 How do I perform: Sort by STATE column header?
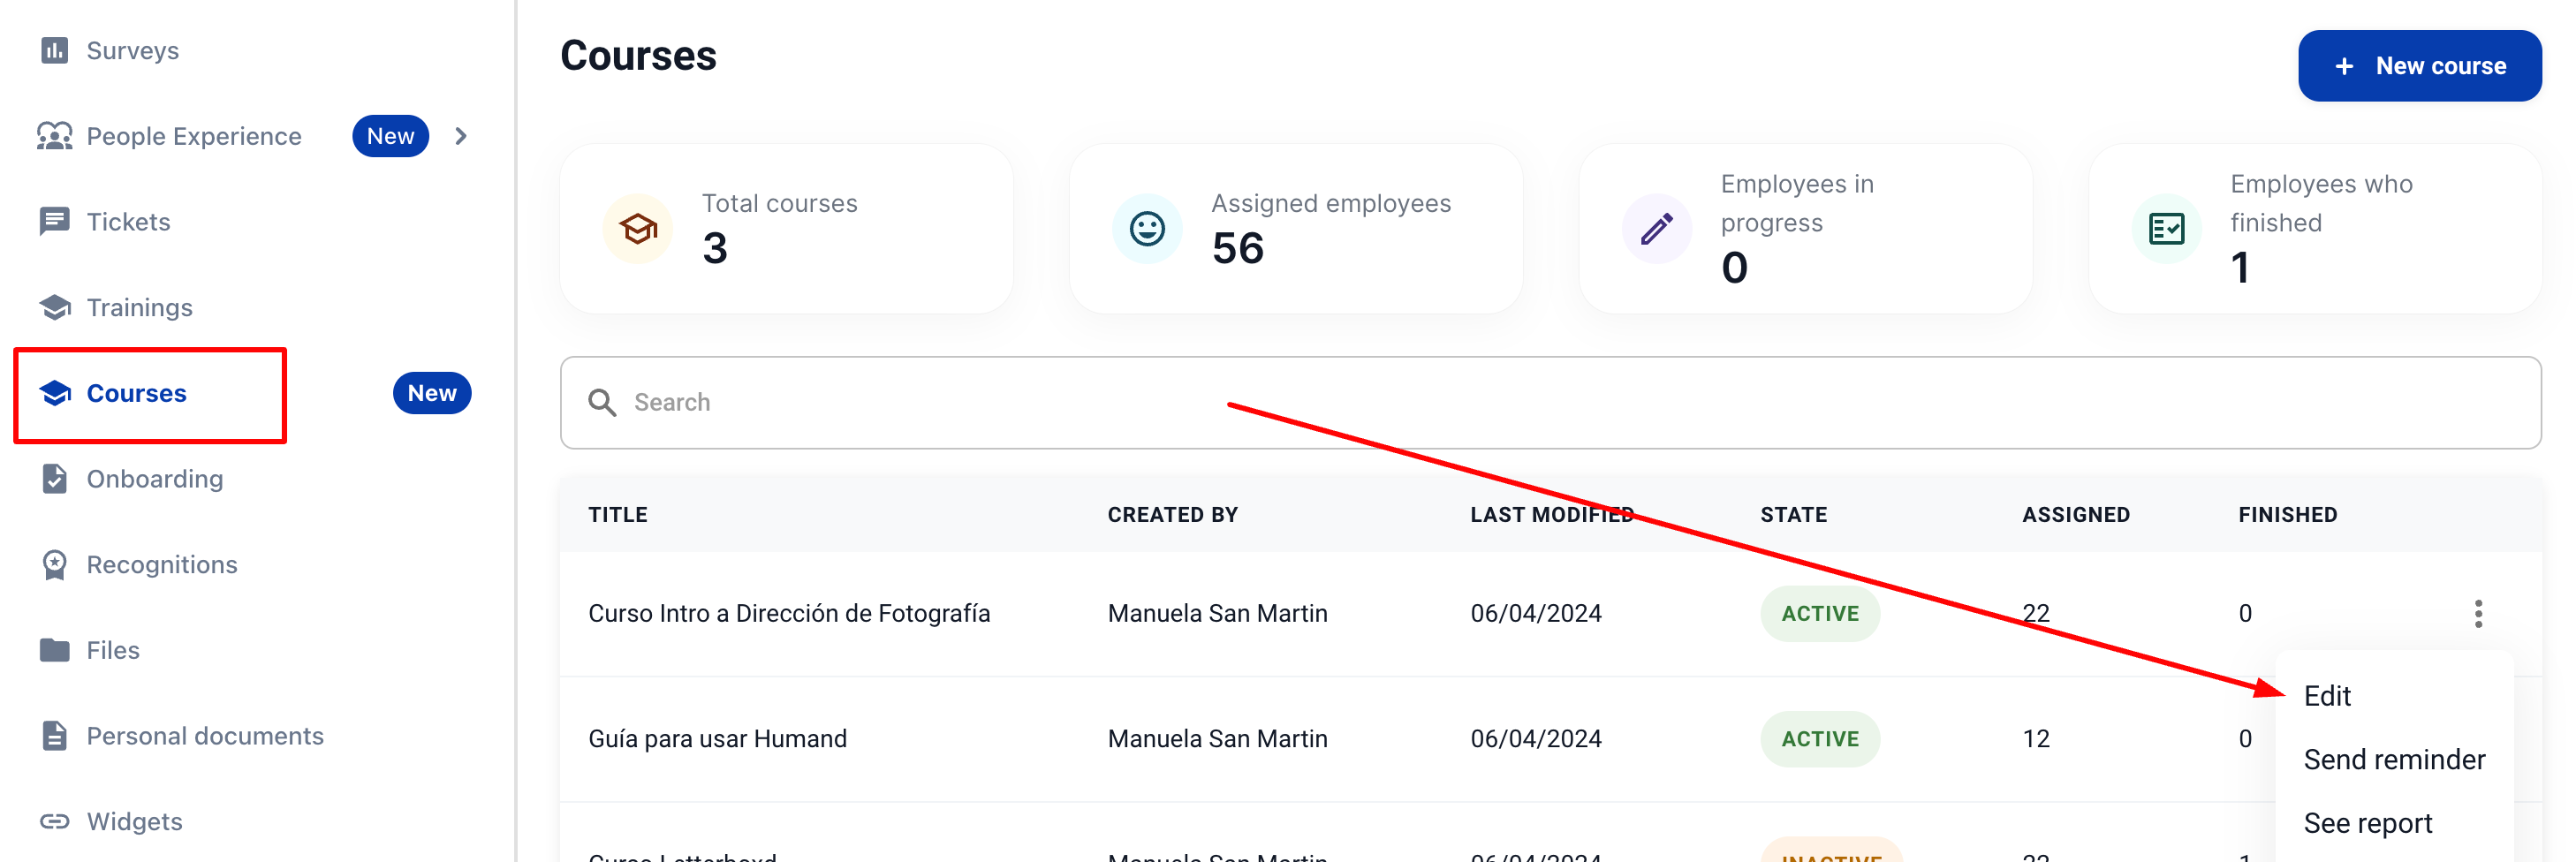point(1793,515)
